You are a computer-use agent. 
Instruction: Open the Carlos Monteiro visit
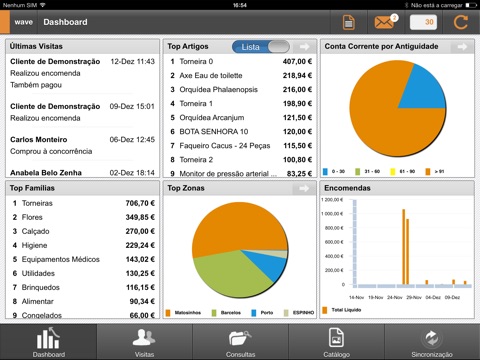[82, 146]
